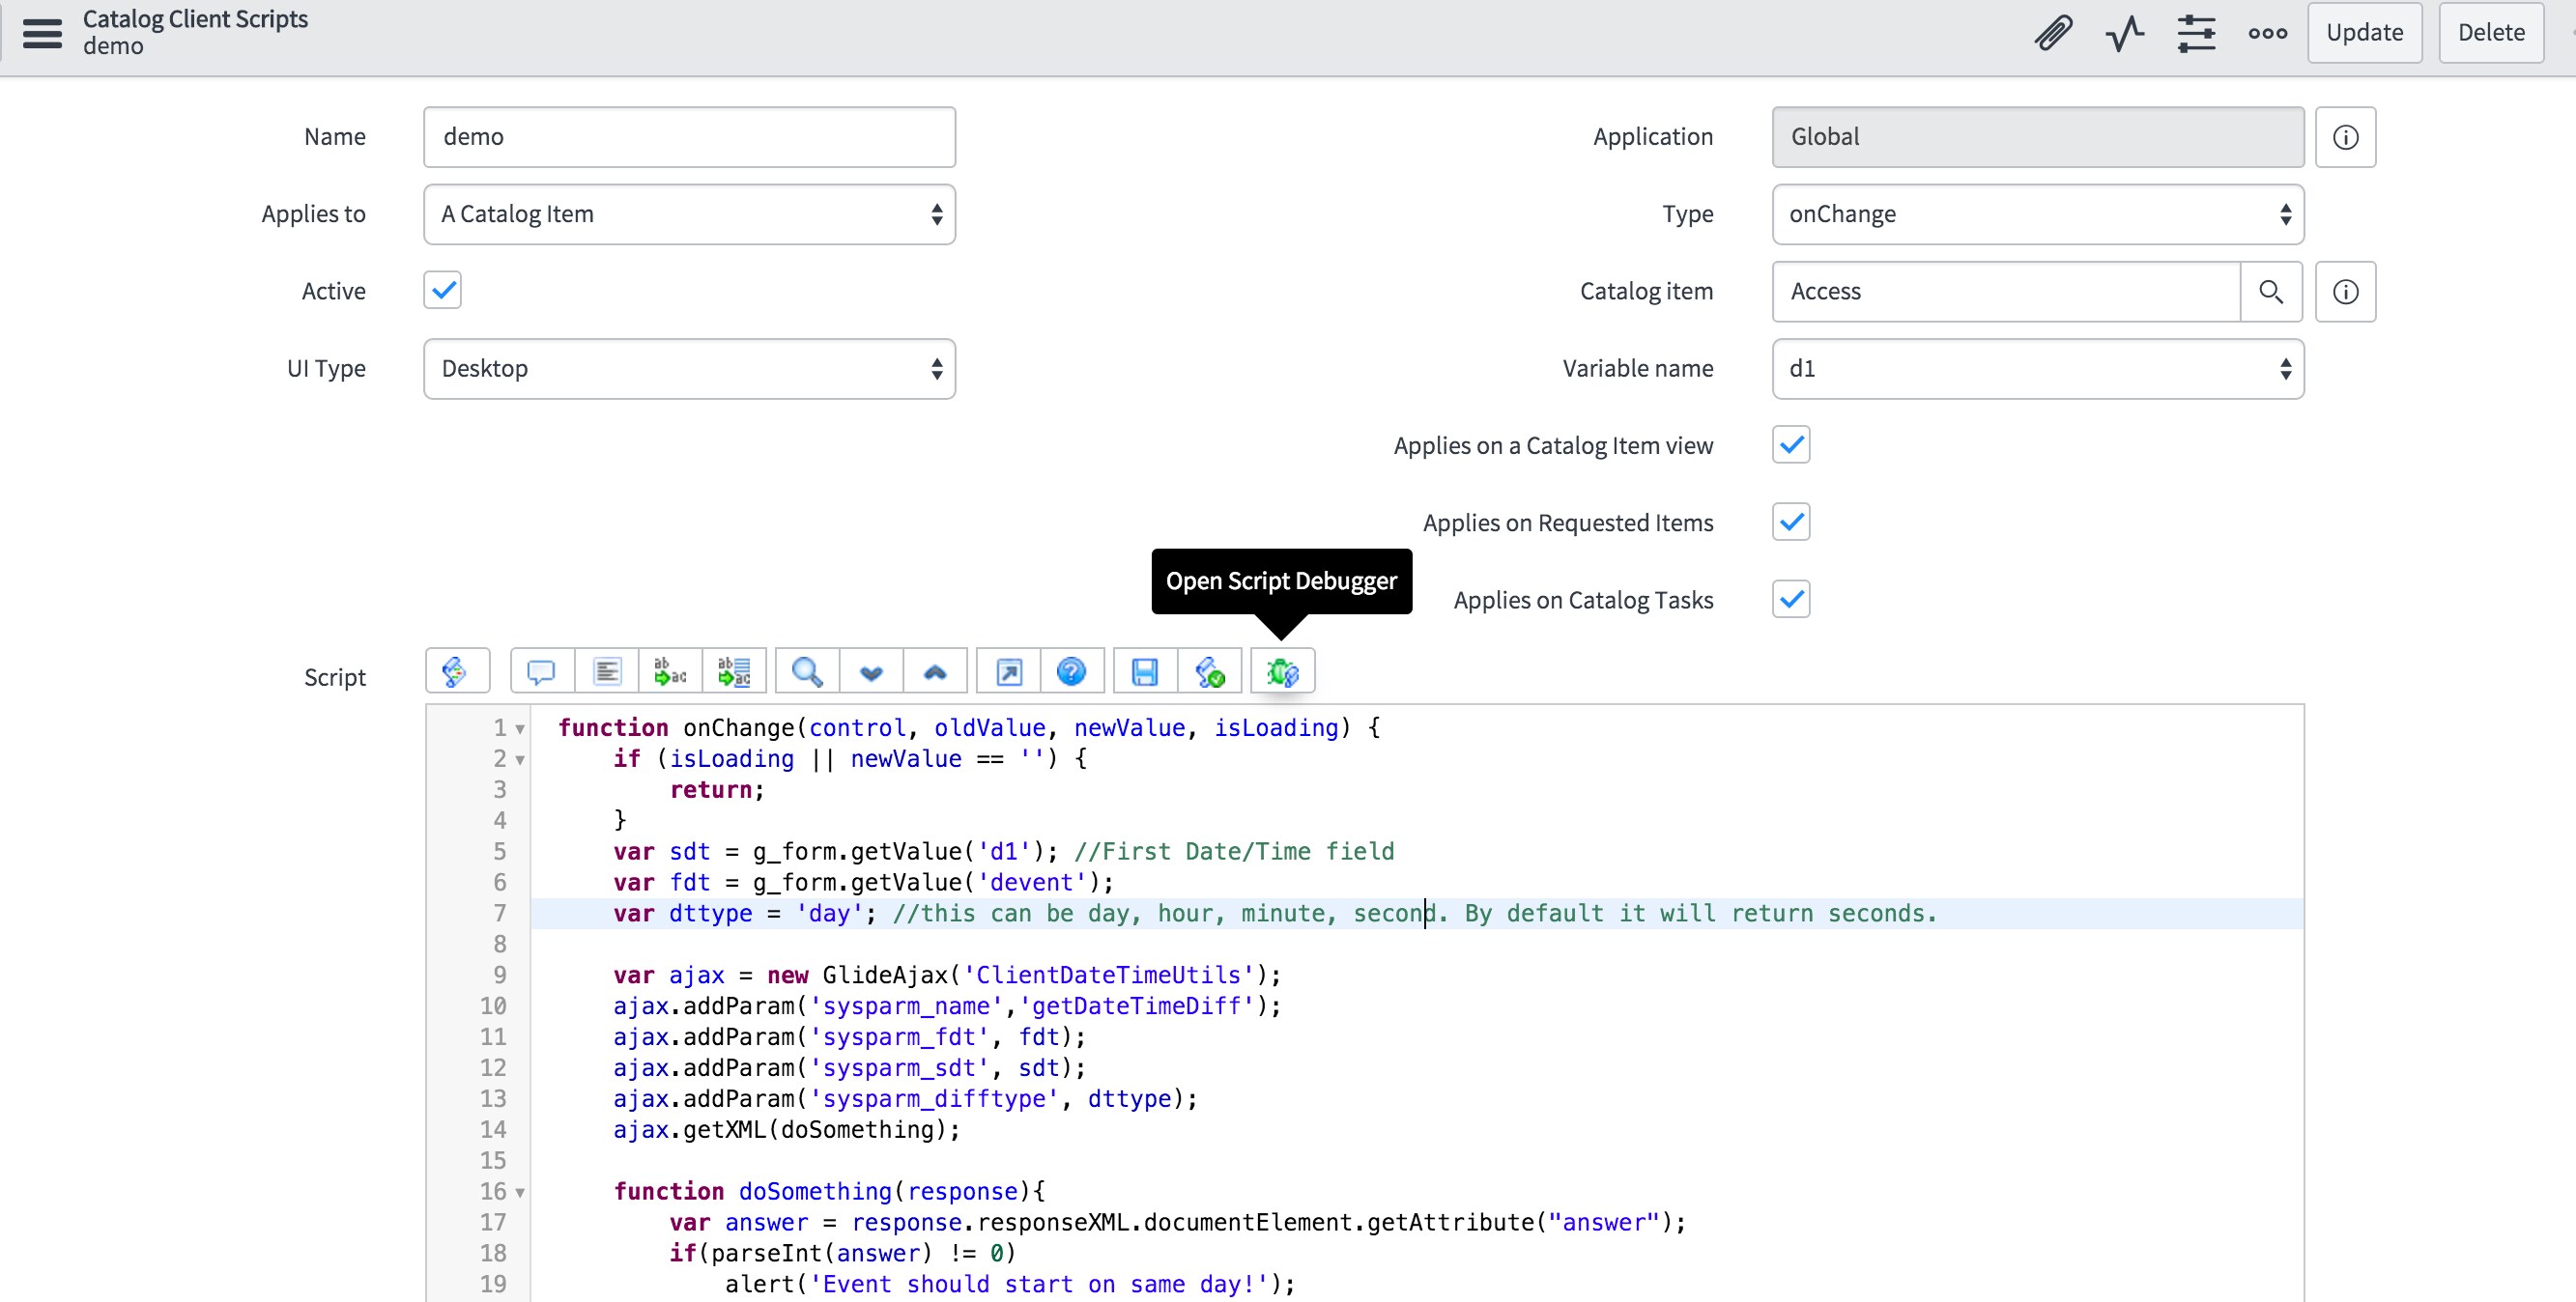Collapse code fold arrow on line 1
This screenshot has height=1302, width=2576.
[x=520, y=730]
